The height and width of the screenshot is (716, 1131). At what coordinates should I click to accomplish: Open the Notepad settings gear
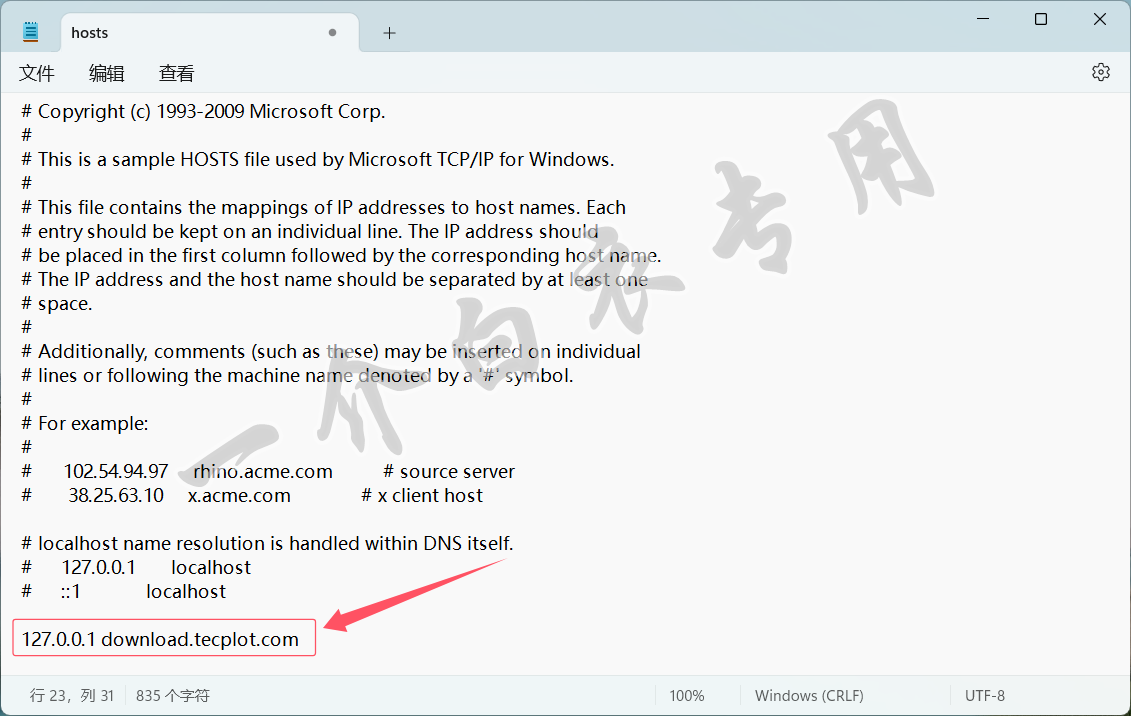pyautogui.click(x=1101, y=72)
